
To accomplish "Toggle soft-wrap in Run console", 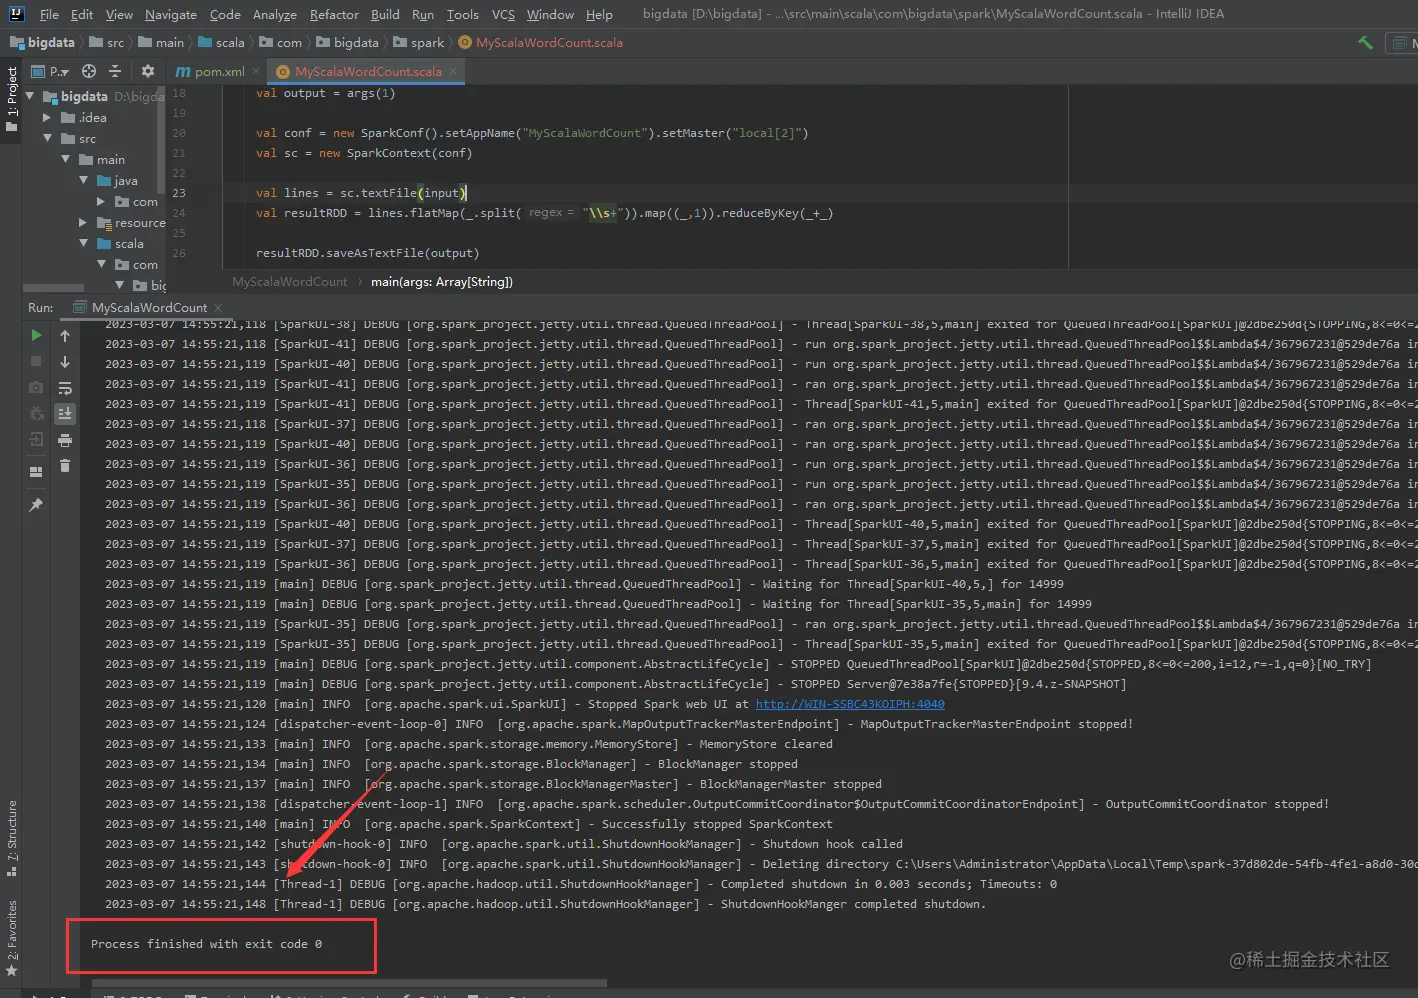I will coord(65,388).
